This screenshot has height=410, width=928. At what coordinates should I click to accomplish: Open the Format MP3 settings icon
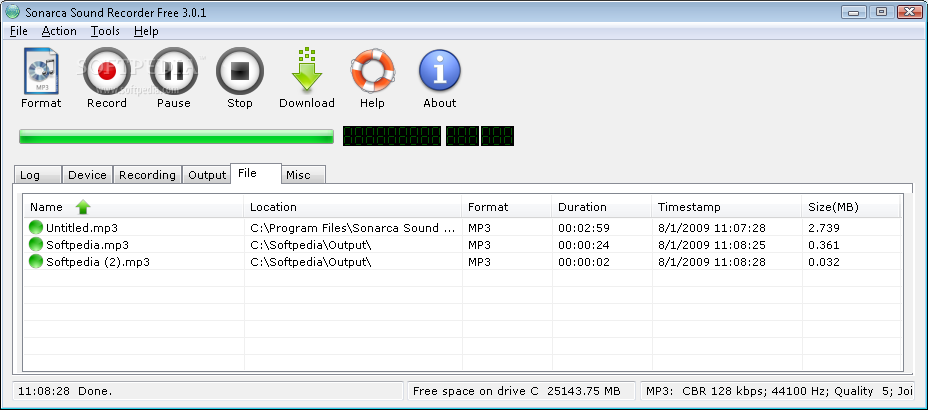[x=41, y=72]
